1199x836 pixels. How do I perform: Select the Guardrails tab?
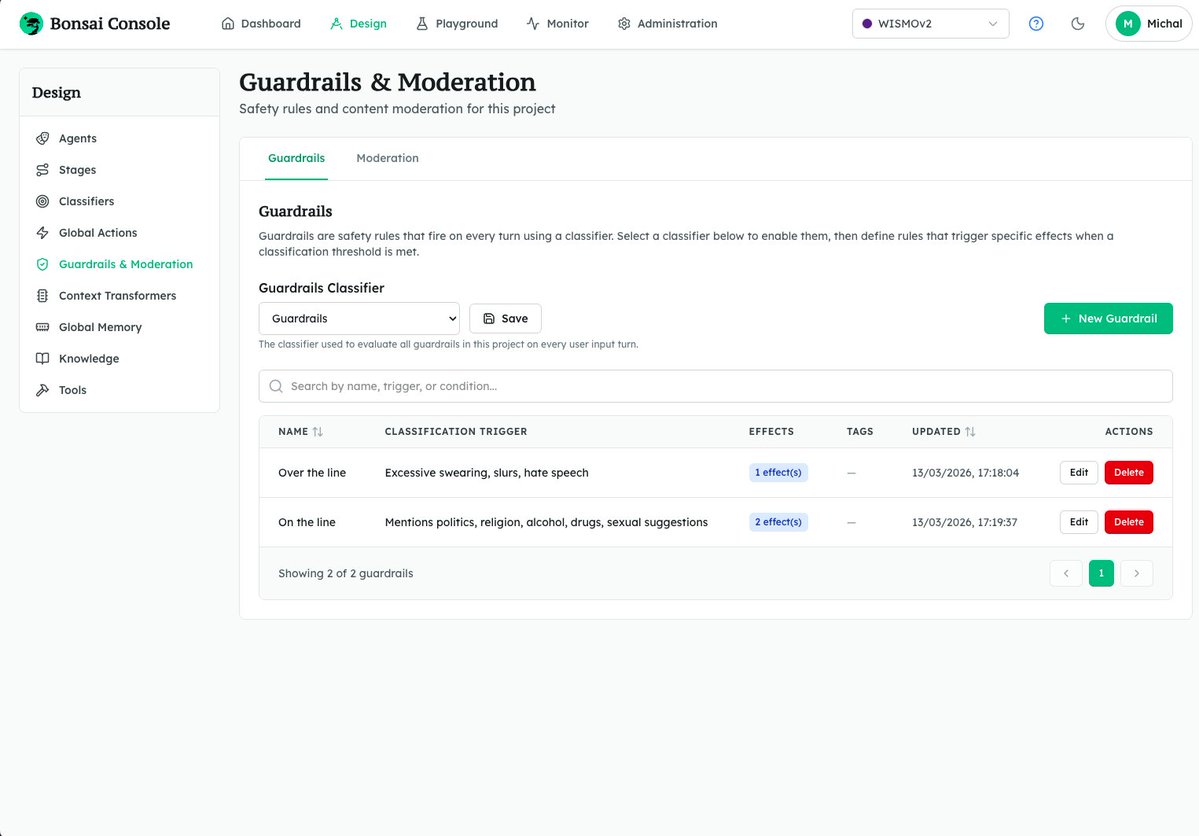click(296, 158)
